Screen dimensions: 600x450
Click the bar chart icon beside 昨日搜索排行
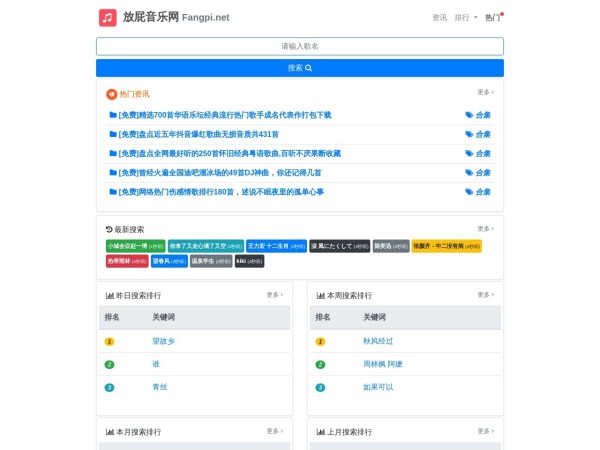[110, 296]
